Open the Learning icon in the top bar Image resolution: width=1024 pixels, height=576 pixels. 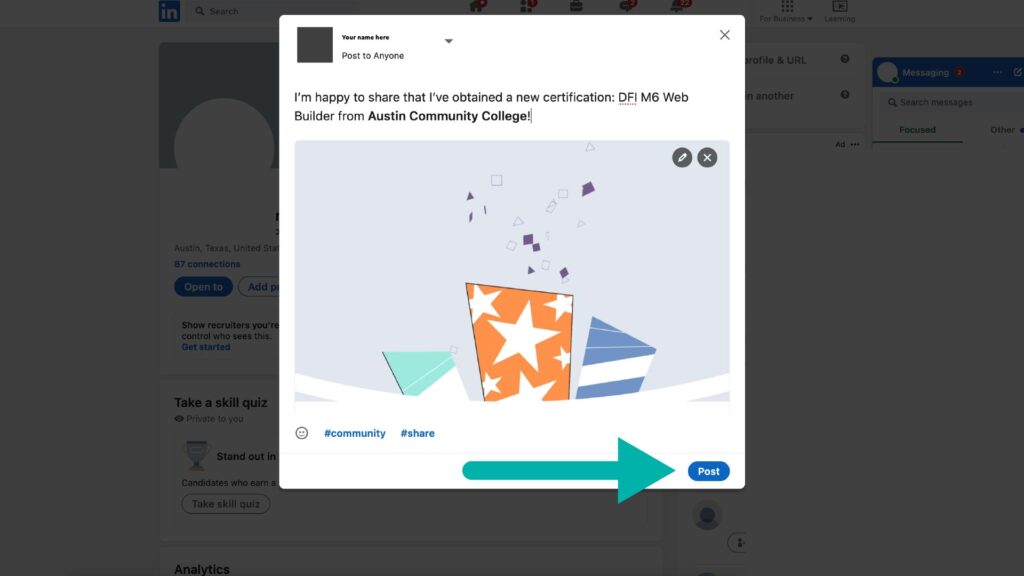click(x=840, y=7)
